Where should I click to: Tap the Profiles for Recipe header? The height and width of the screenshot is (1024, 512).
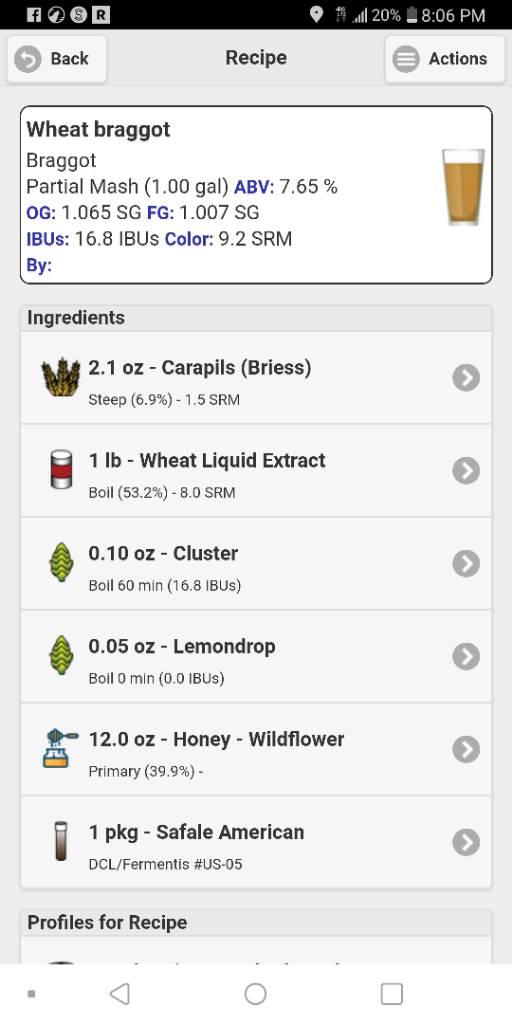pos(256,923)
